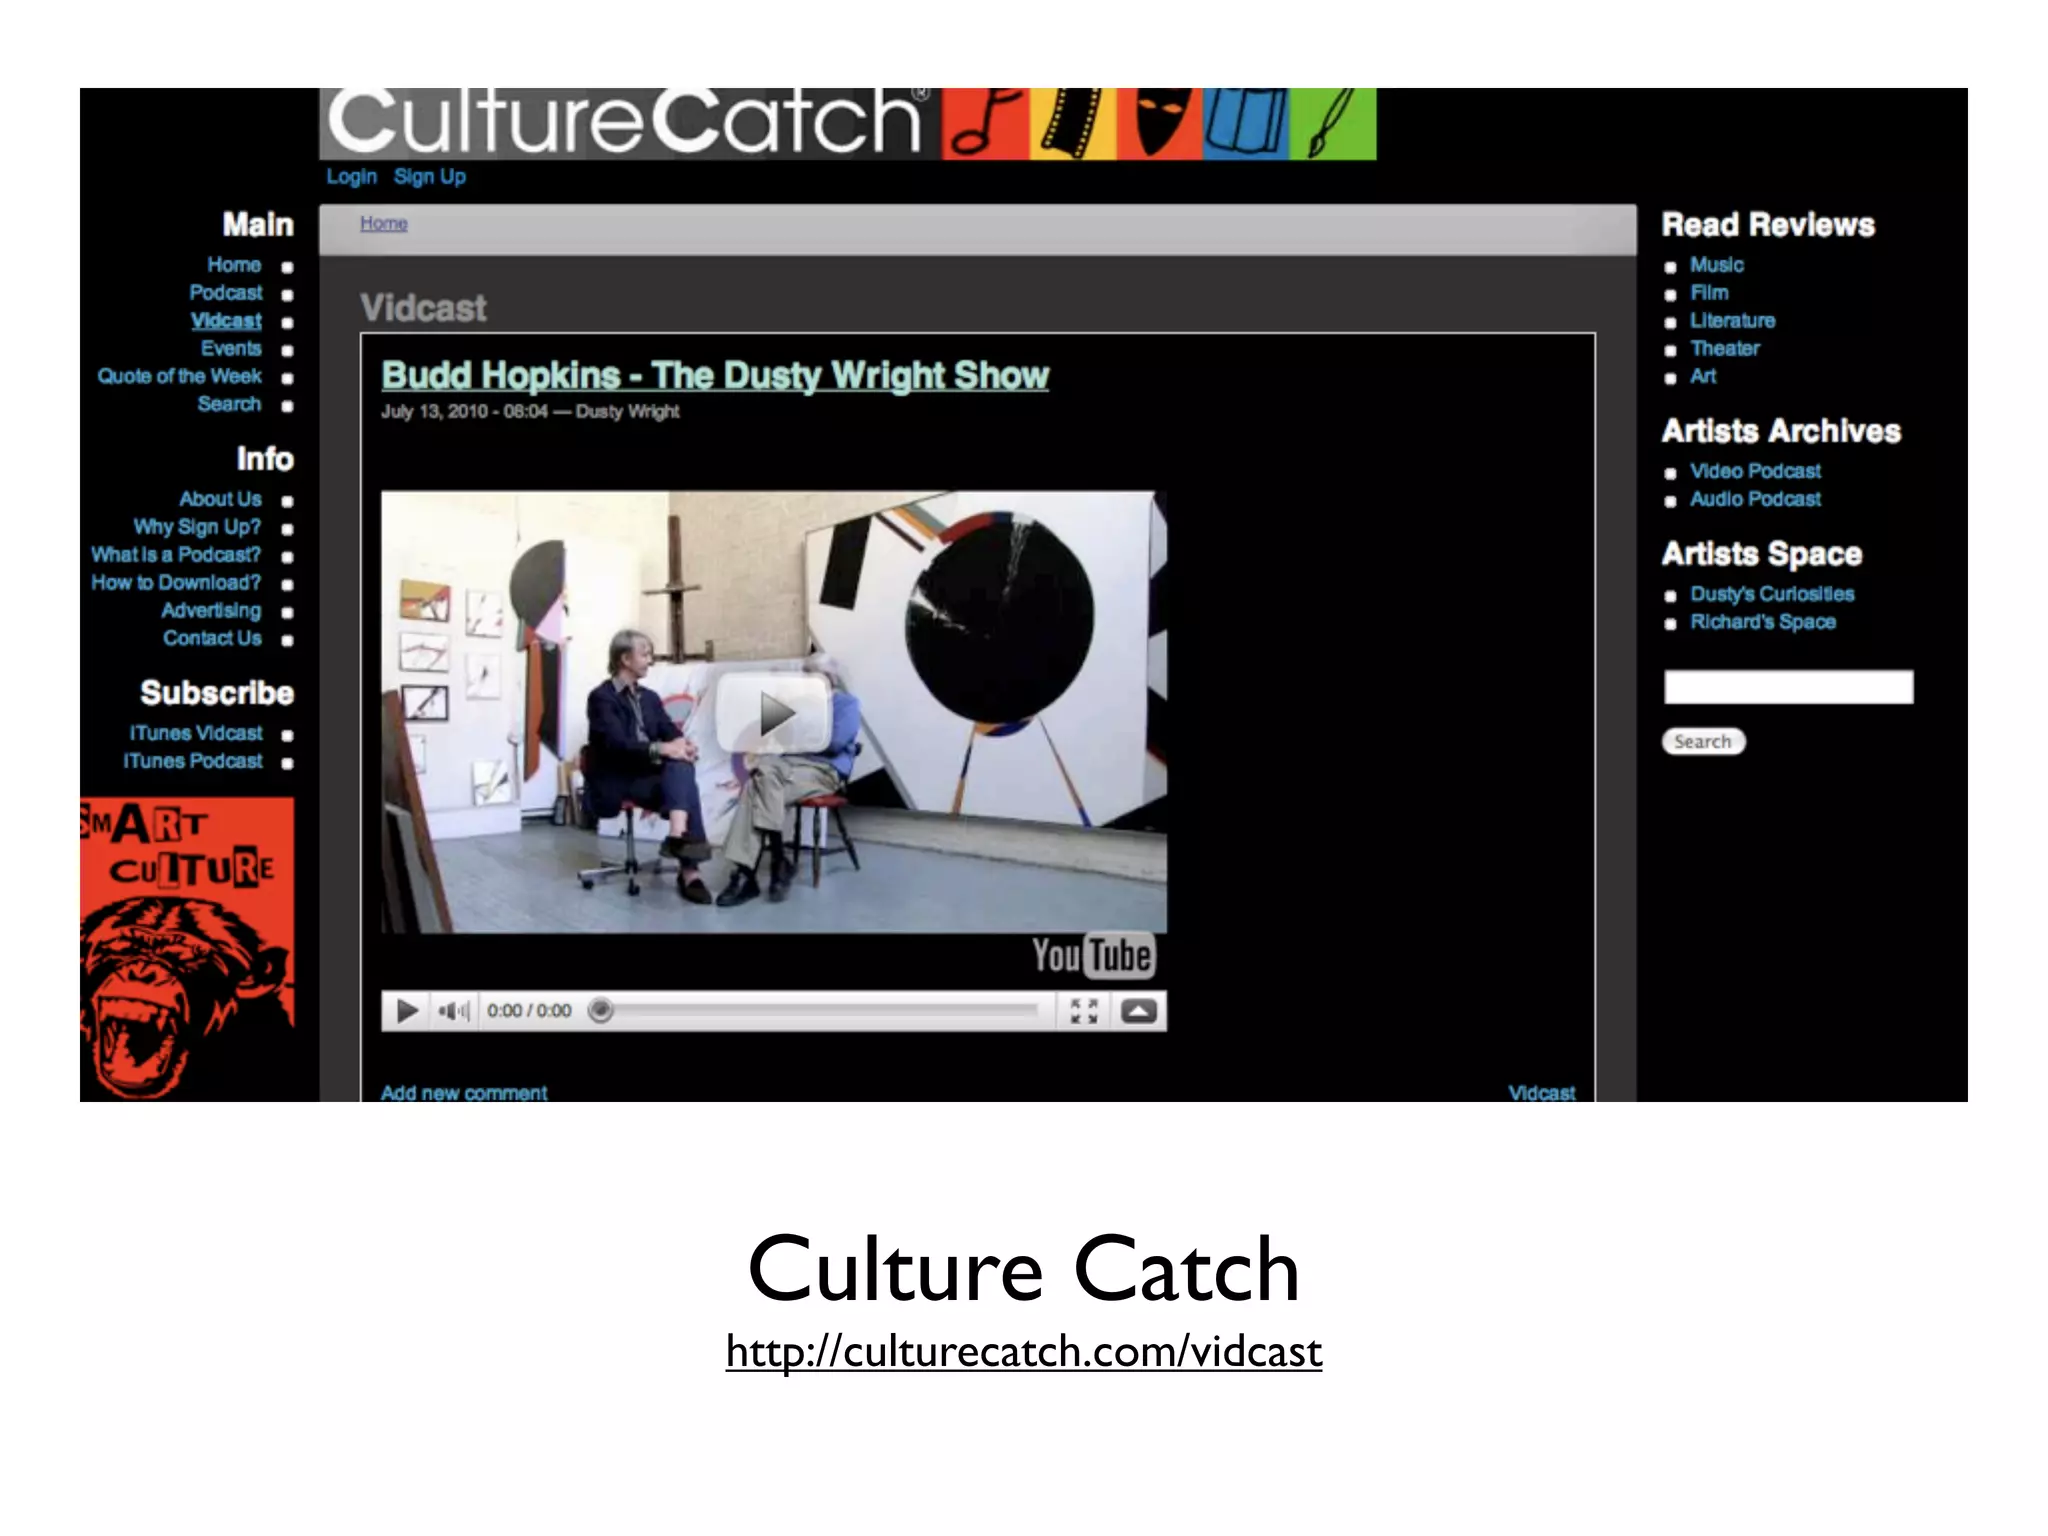Click the search text field in sidebar
The height and width of the screenshot is (1536, 2048).
pos(1788,687)
